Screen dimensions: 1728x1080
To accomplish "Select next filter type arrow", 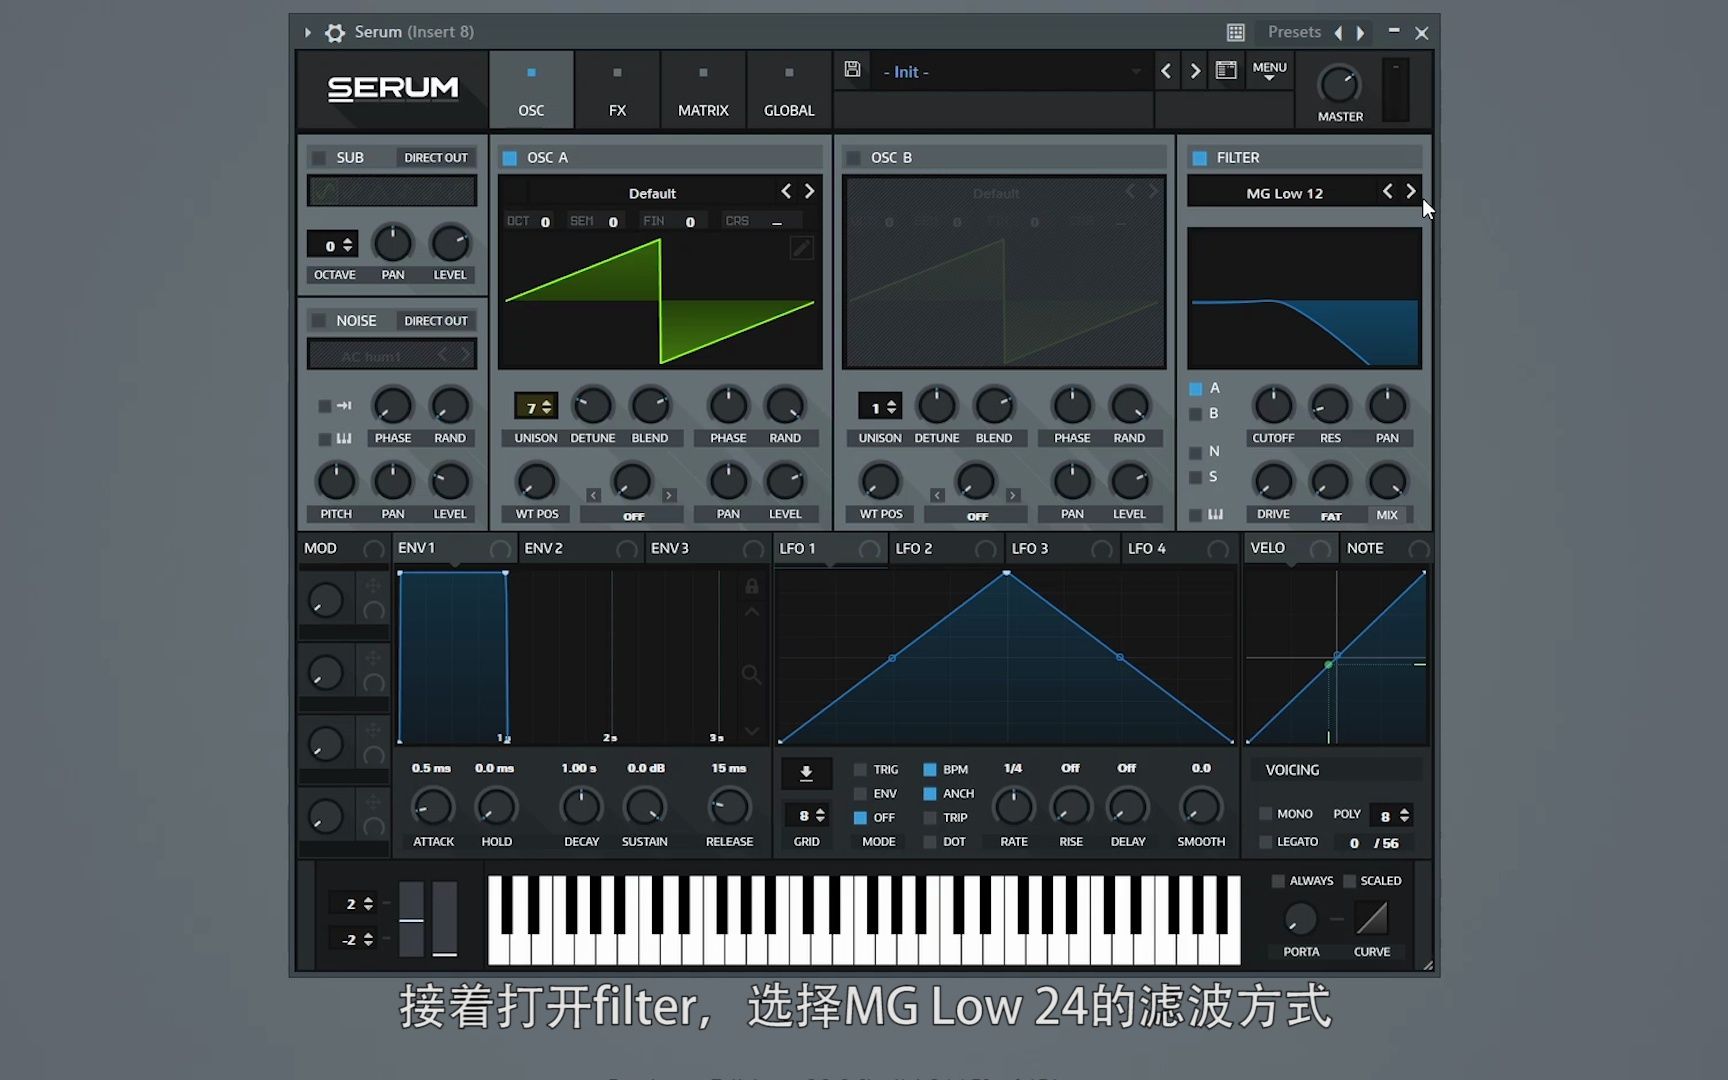I will coord(1411,191).
